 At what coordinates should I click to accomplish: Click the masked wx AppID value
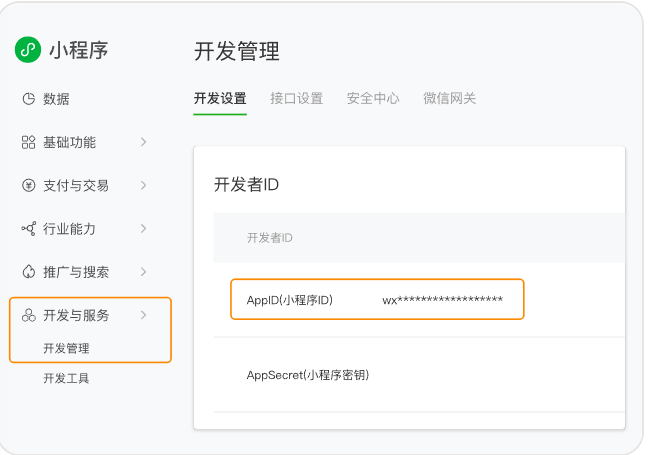click(x=442, y=300)
